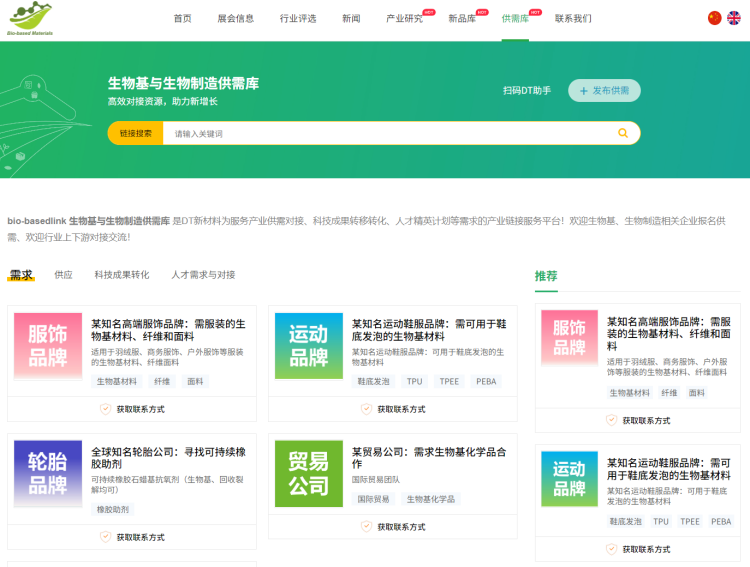Click the 链接搜索 yellow search label
750x567 pixels.
pos(136,133)
